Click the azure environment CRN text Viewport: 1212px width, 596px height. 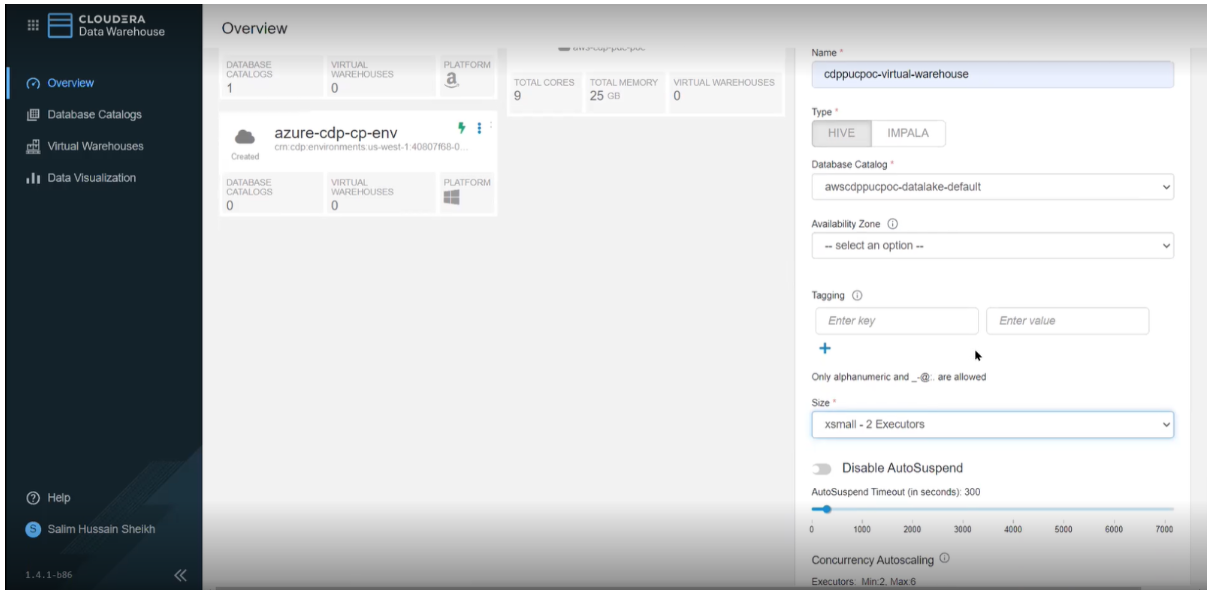(369, 148)
